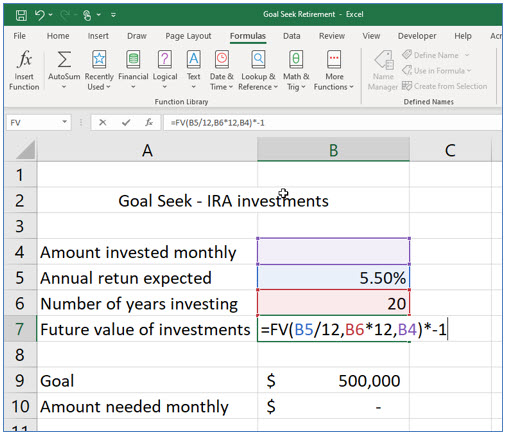
Task: Click Create from Selection
Action: 444,86
